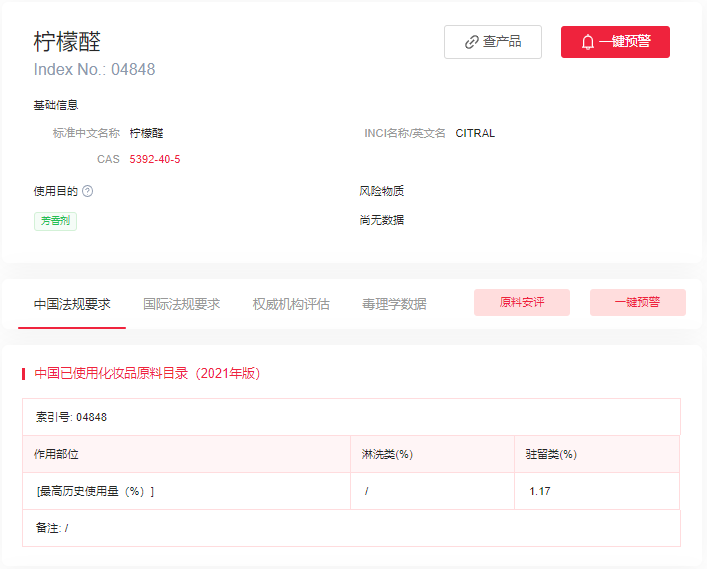Image resolution: width=707 pixels, height=569 pixels.
Task: Click the 中国已使用化妆品原料目录（2021年版） heading
Action: (147, 373)
